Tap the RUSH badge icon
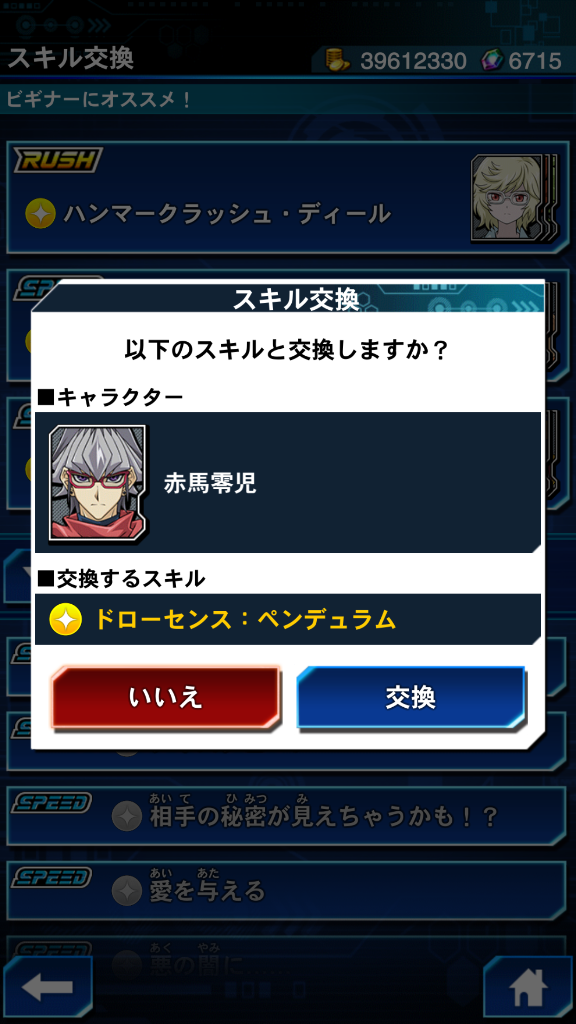 57,160
